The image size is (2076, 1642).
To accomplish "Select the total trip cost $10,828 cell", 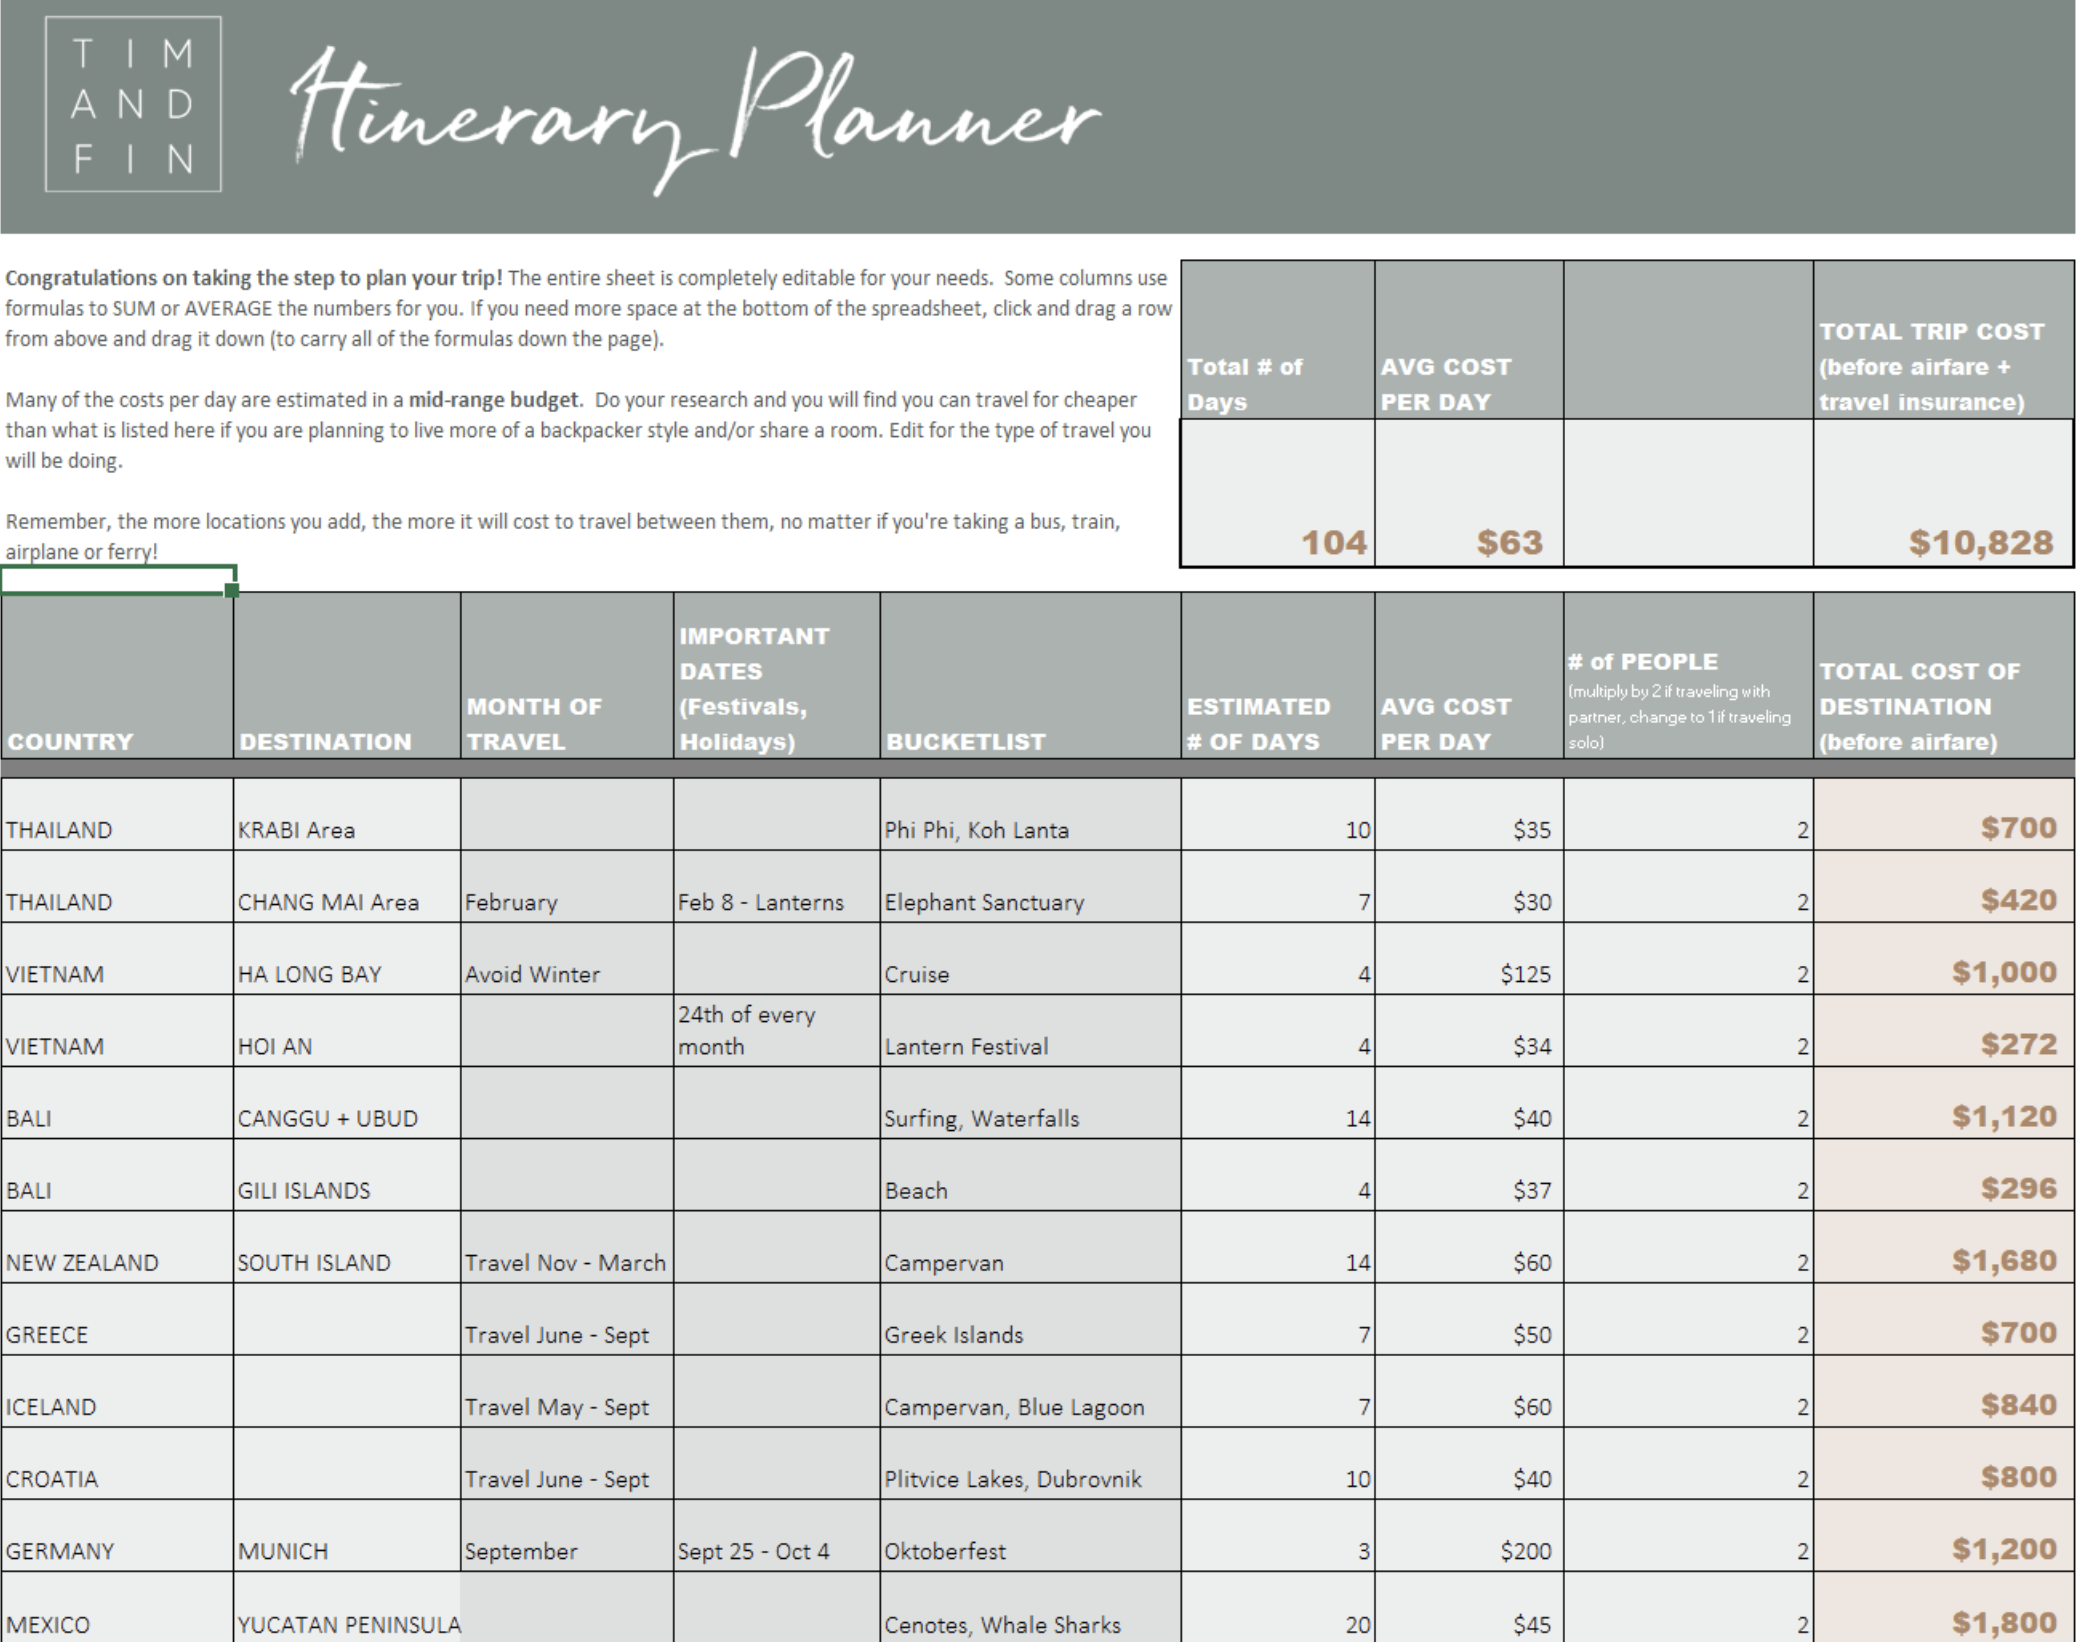I will click(x=1943, y=493).
